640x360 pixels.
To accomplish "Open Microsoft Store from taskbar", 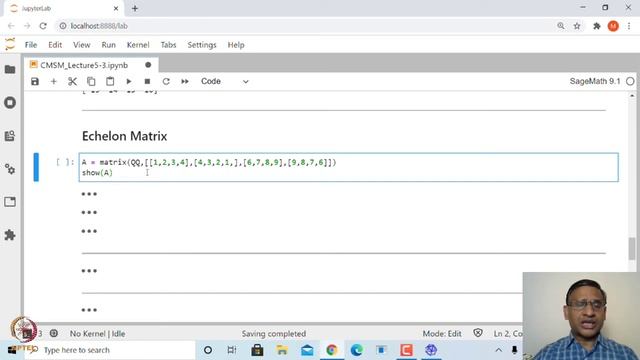I will 257,350.
